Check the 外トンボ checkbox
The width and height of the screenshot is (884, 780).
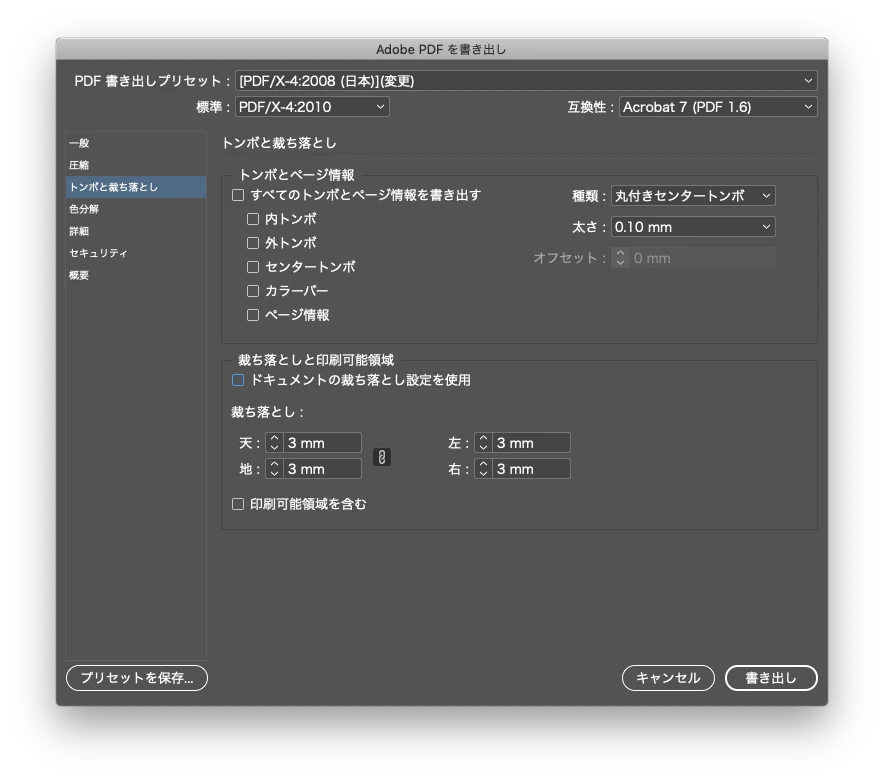253,243
